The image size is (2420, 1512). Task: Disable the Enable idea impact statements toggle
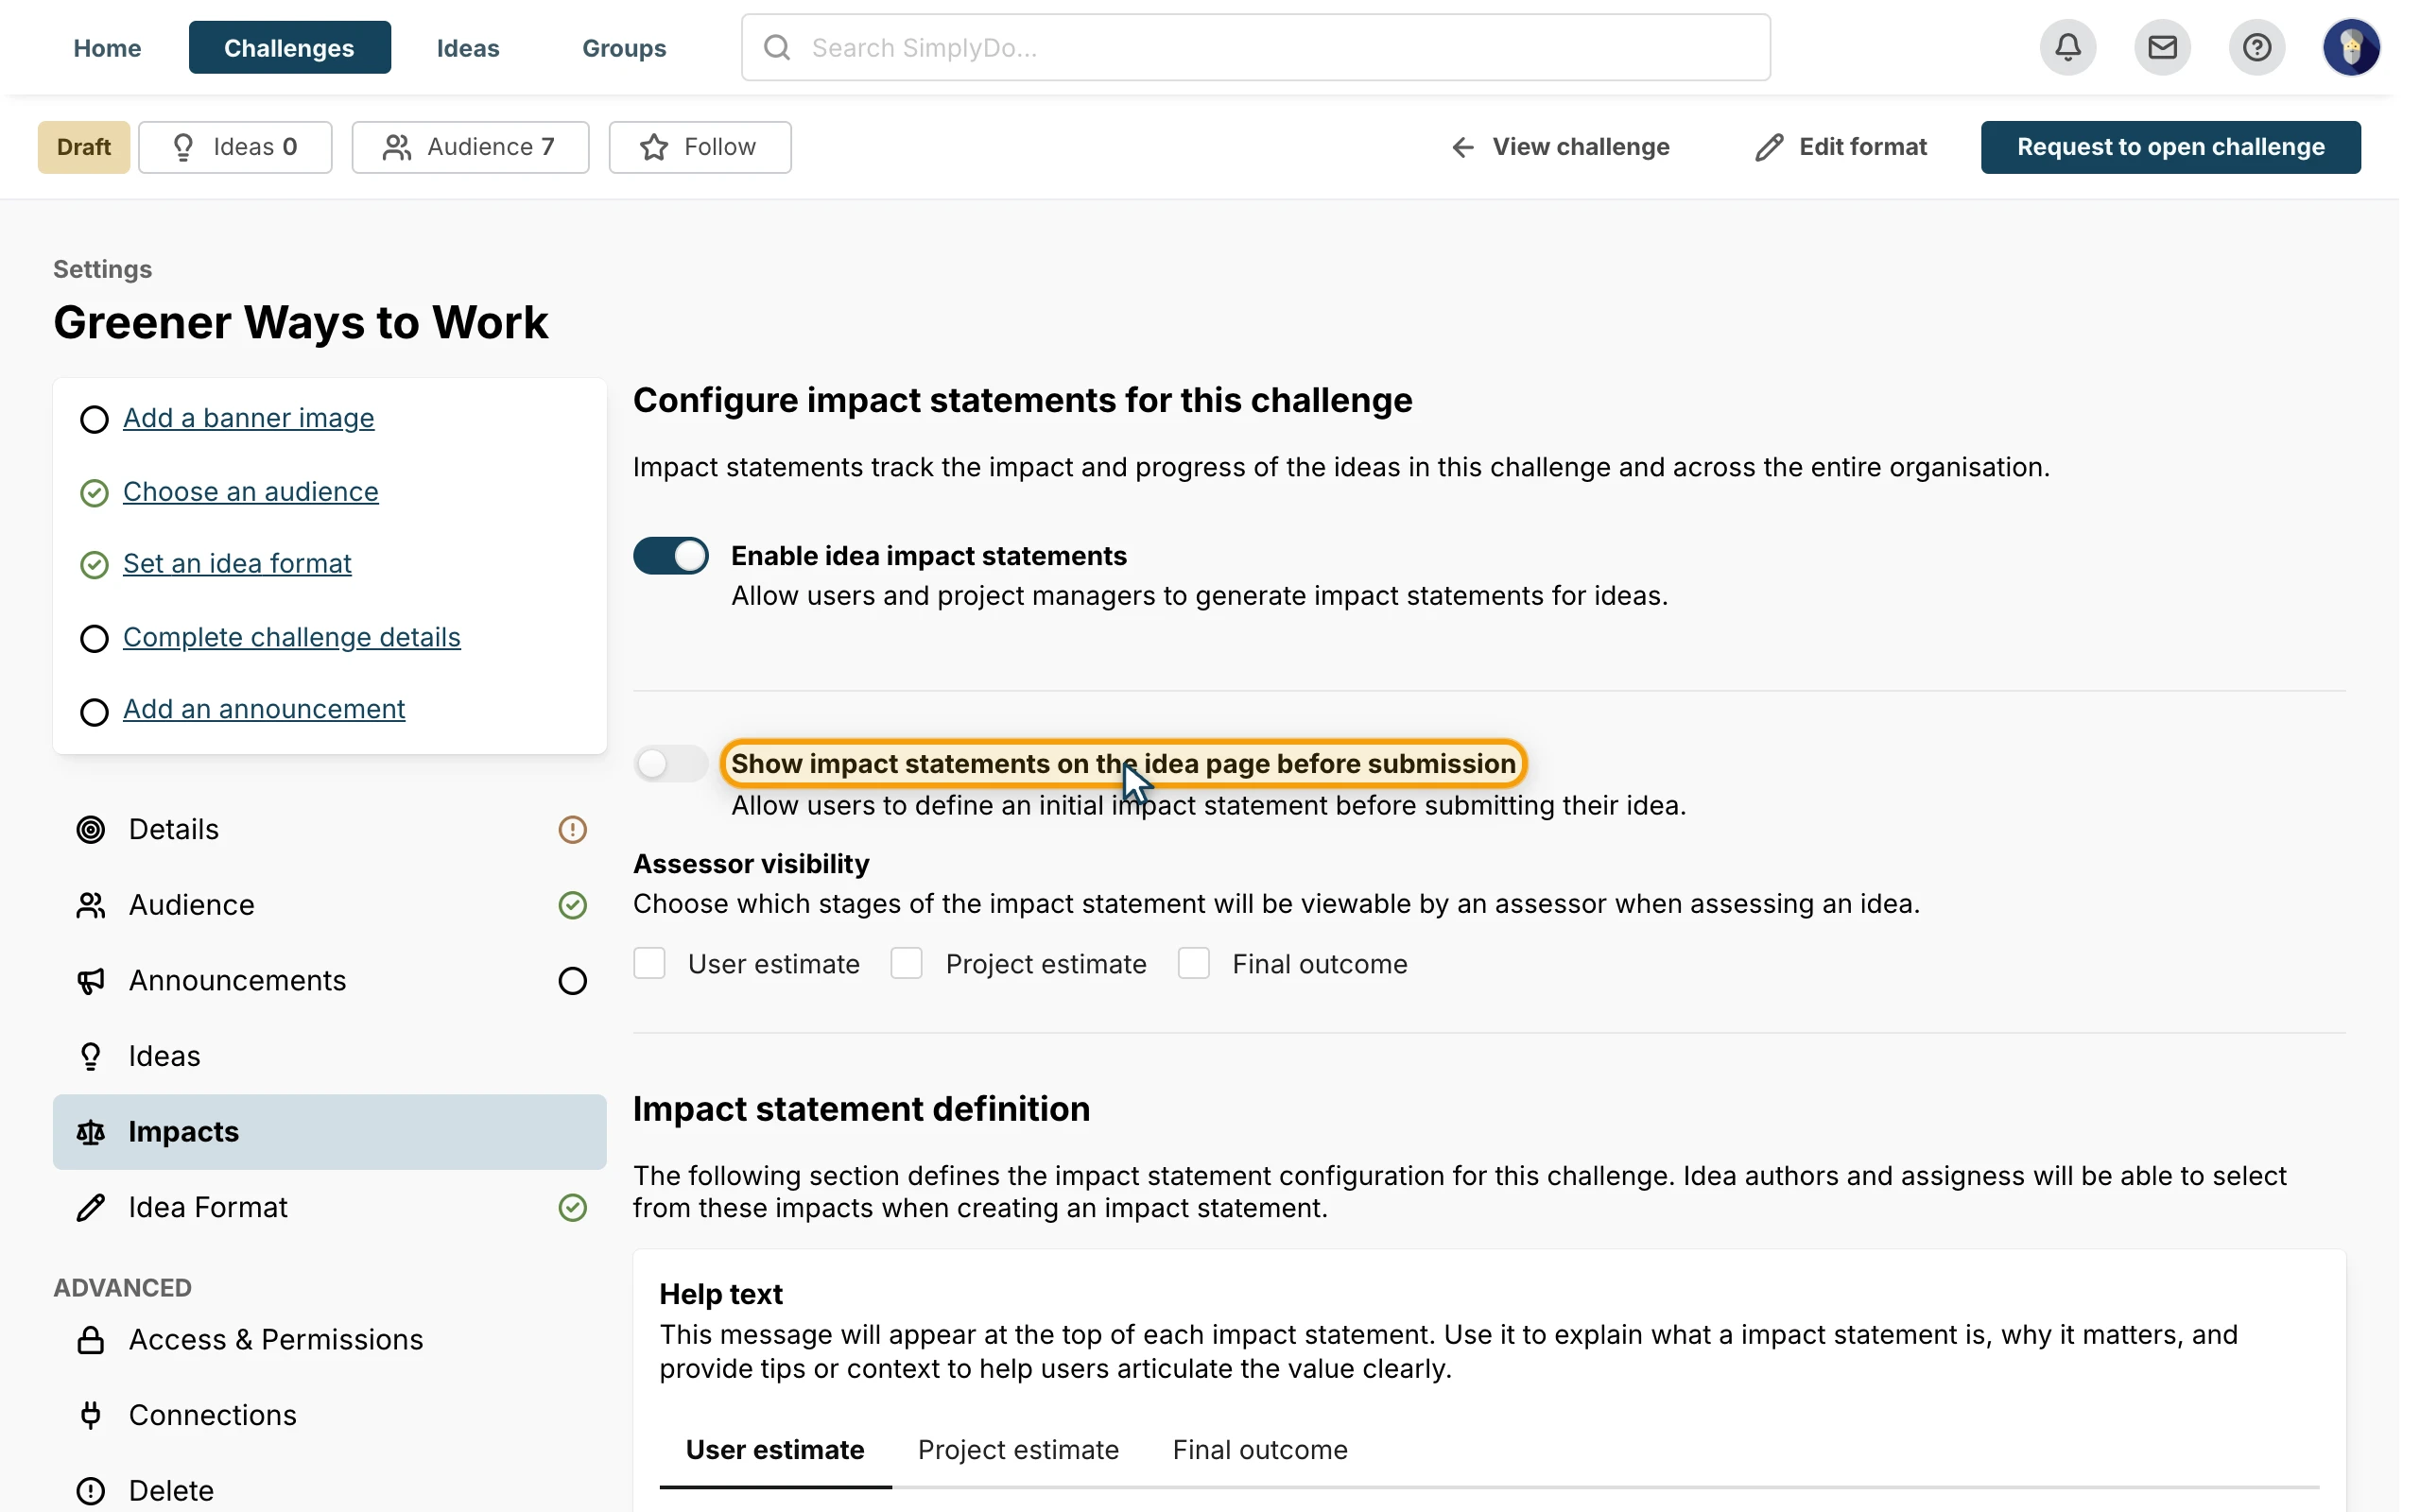671,555
